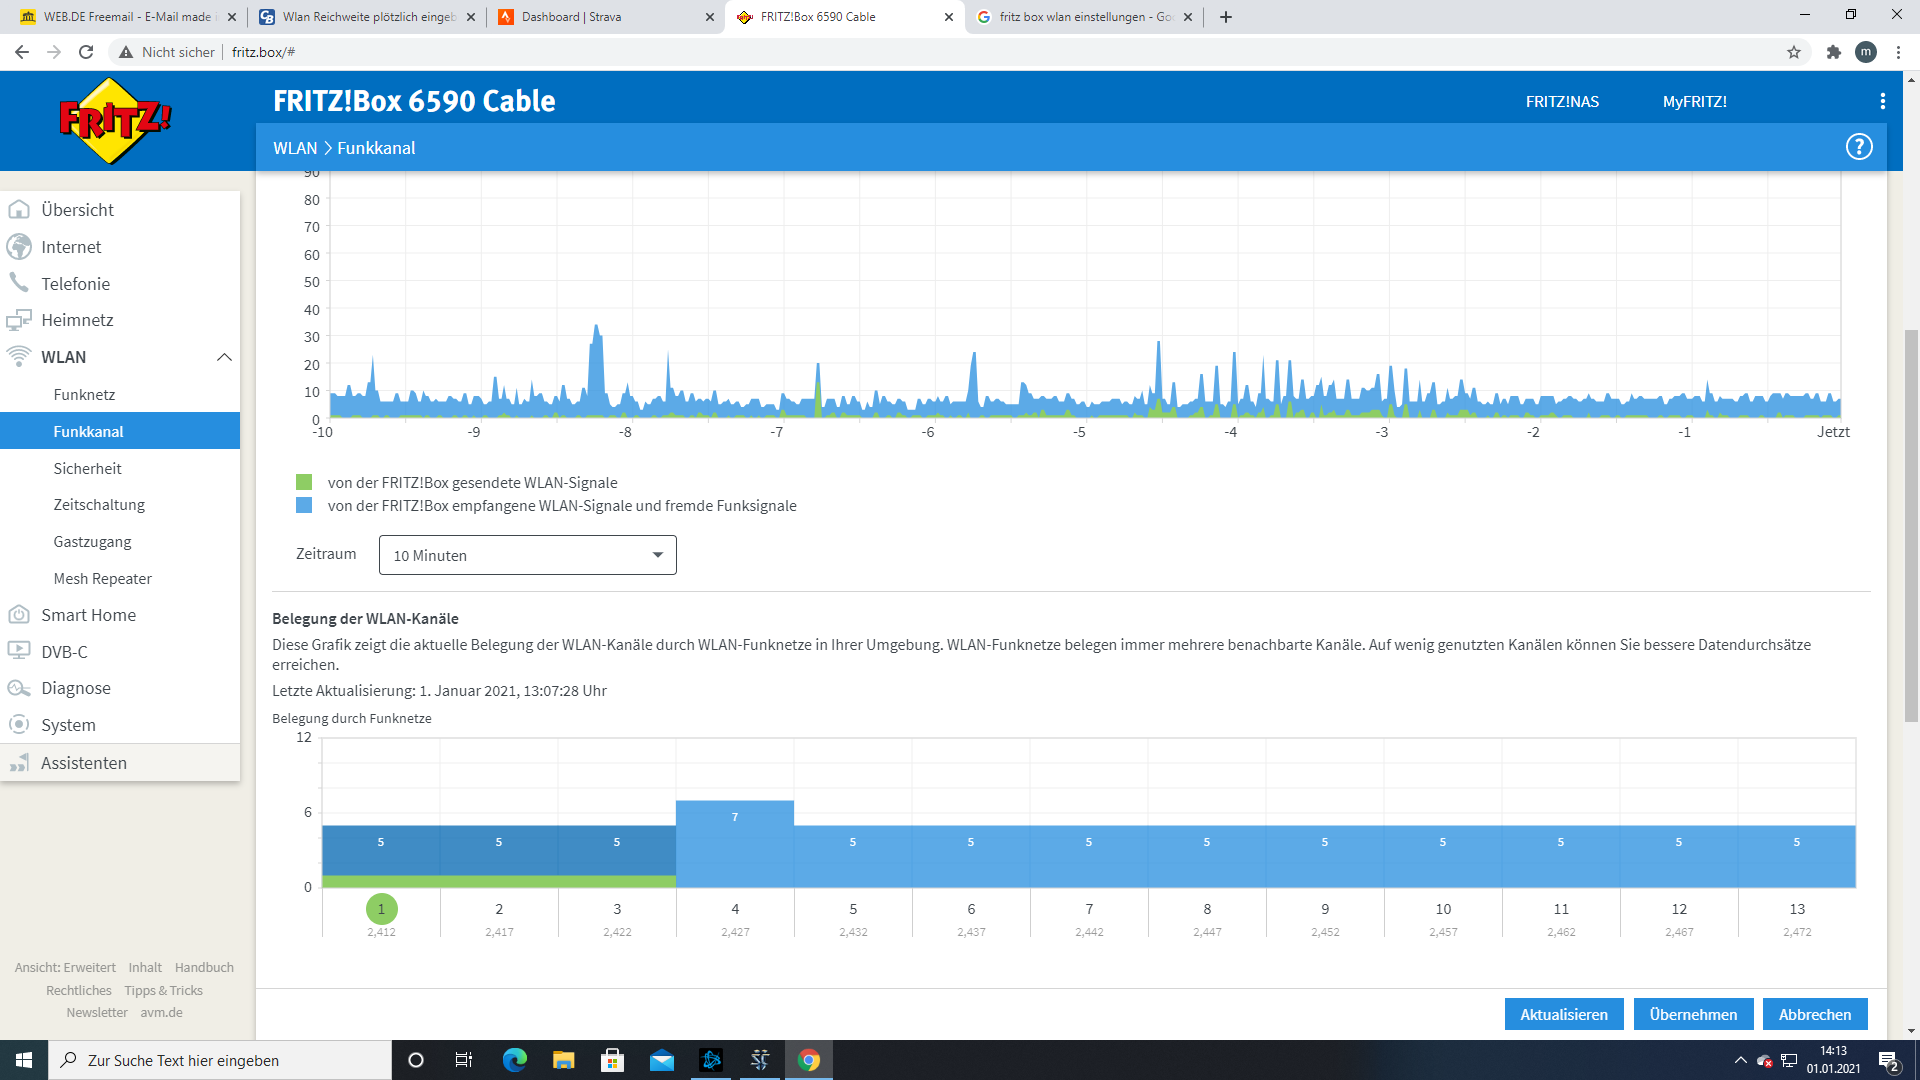Open the help question mark icon

tap(1858, 147)
